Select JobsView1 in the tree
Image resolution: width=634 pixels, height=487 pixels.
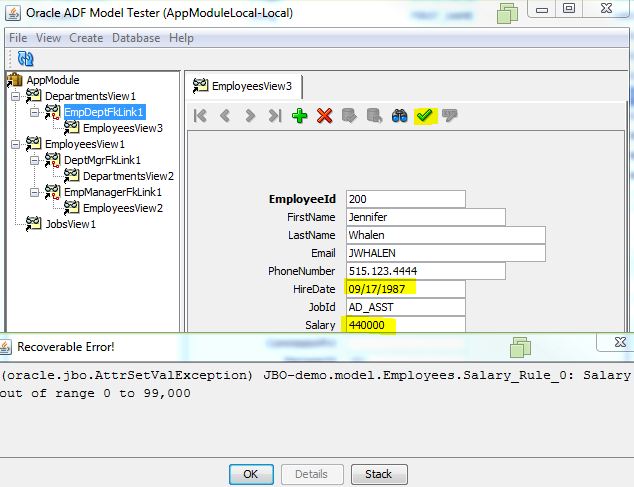(71, 224)
